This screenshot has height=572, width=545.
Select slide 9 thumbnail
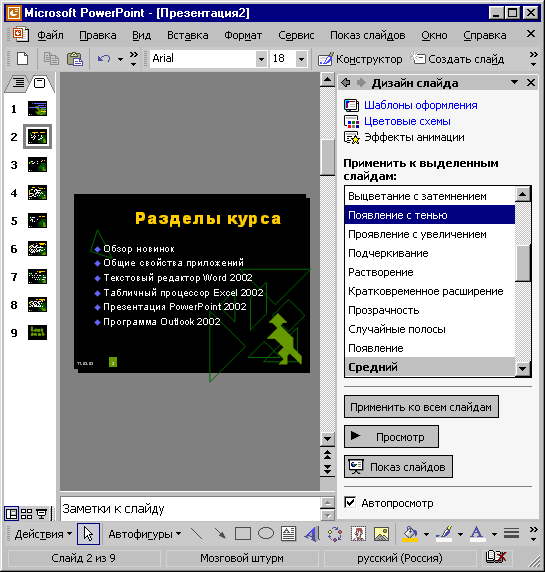pos(37,332)
